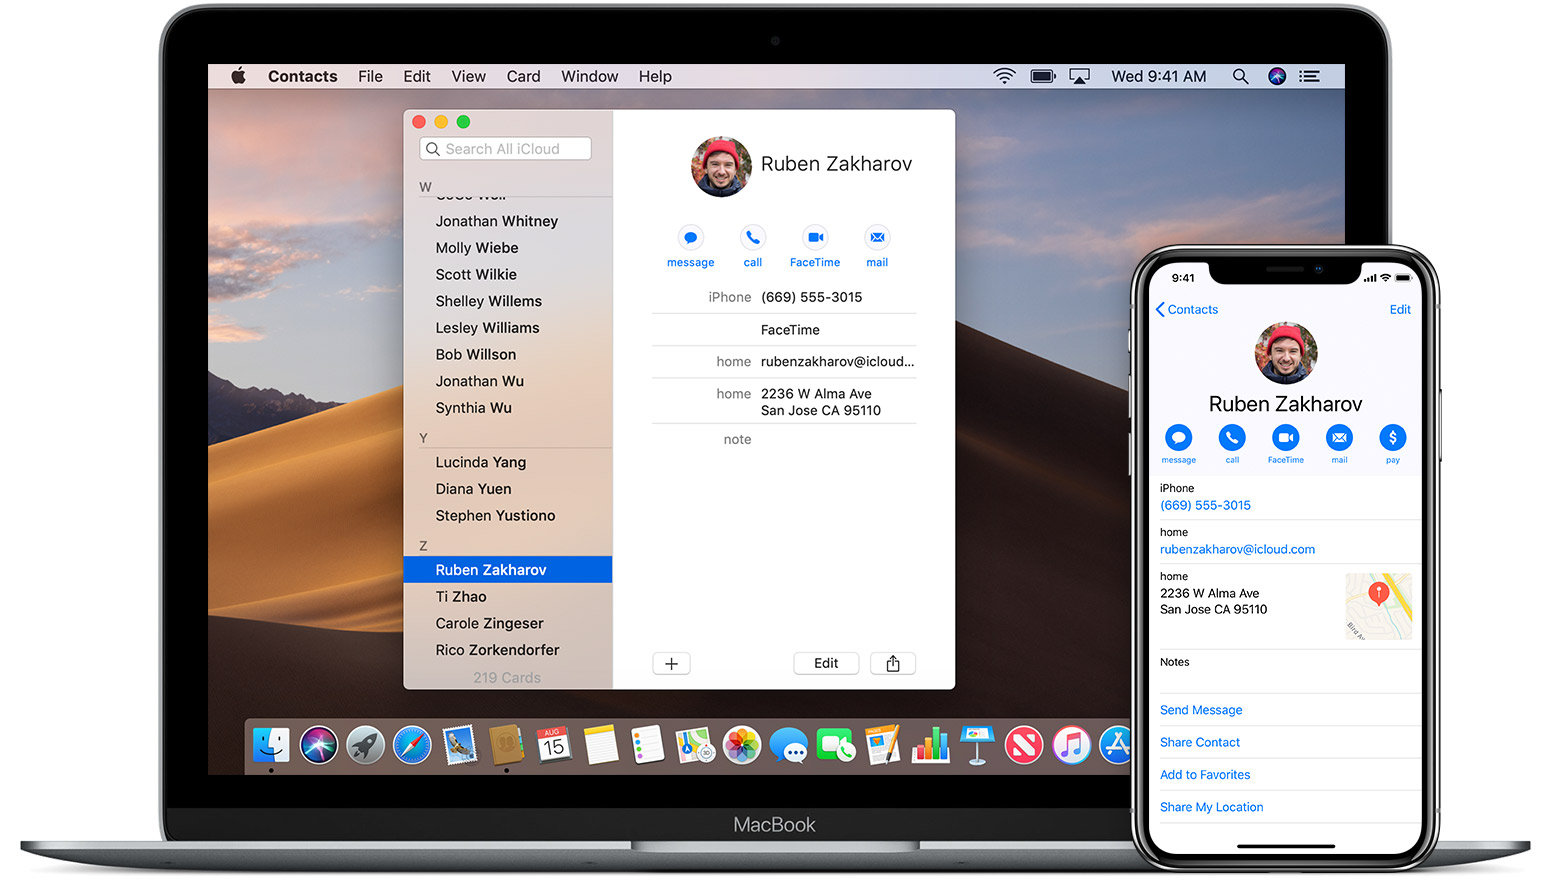1560x880 pixels.
Task: Tap Share My Location on iPhone
Action: pyautogui.click(x=1211, y=807)
